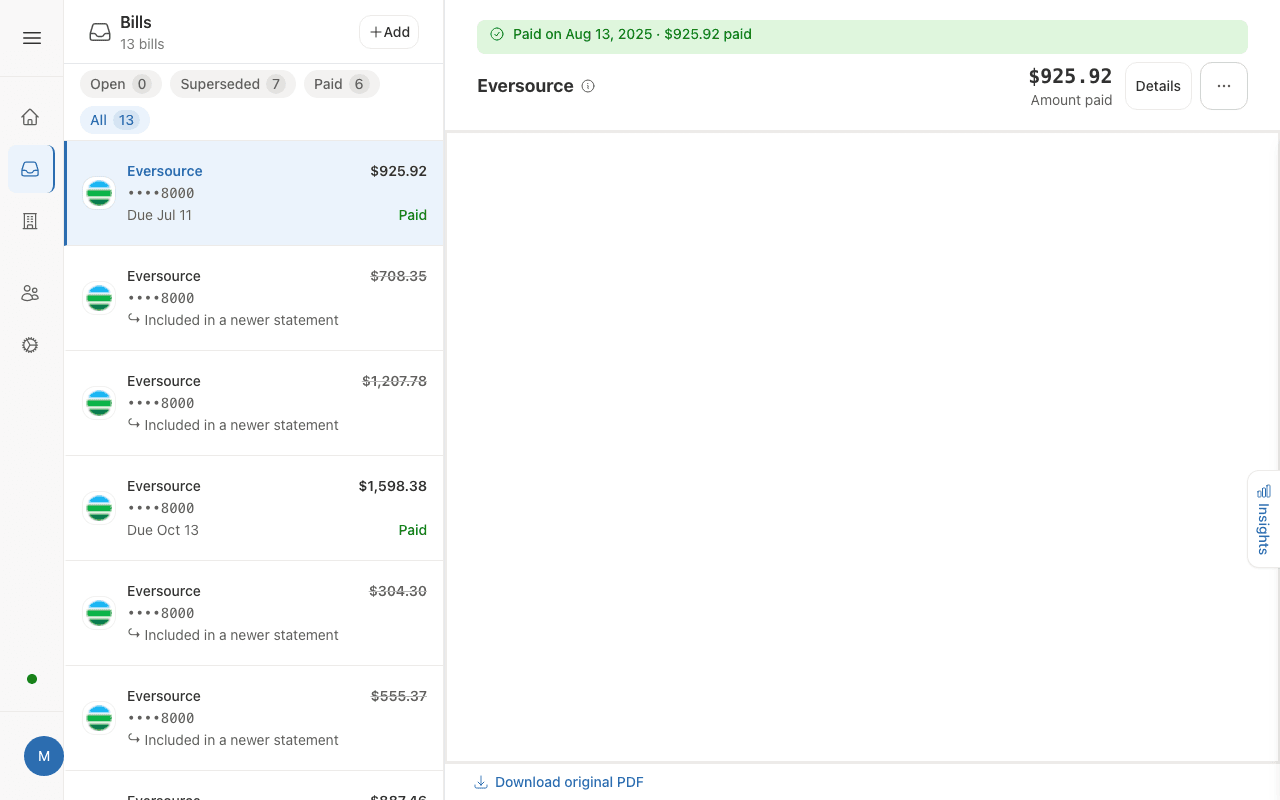This screenshot has width=1280, height=800.
Task: Open the superseded $1,207.78 Eversource bill
Action: tap(254, 403)
